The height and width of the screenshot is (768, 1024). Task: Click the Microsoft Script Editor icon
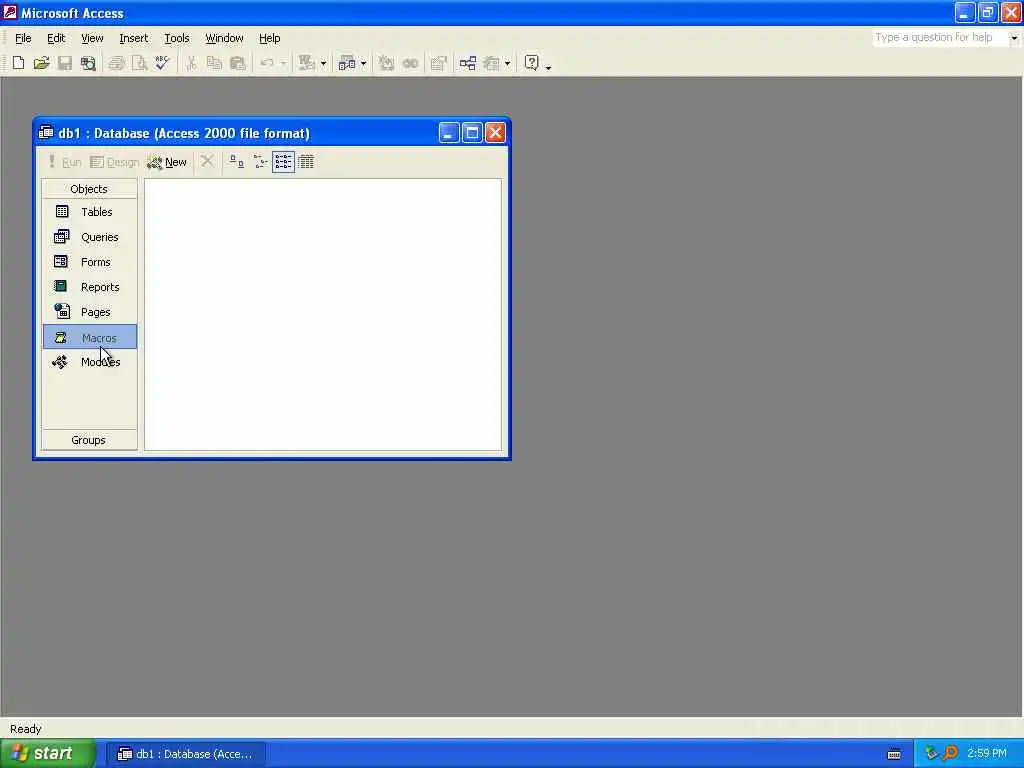point(410,63)
